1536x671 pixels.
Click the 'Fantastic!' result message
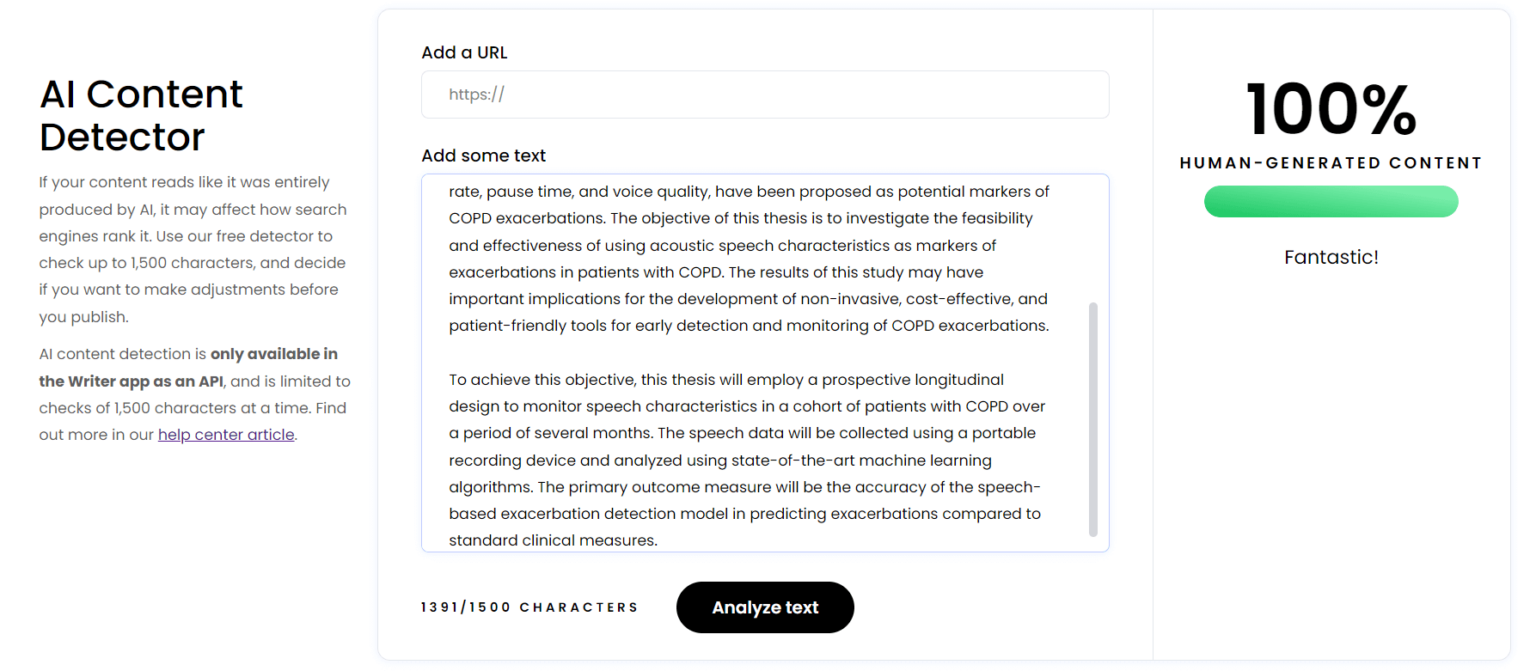click(x=1330, y=257)
